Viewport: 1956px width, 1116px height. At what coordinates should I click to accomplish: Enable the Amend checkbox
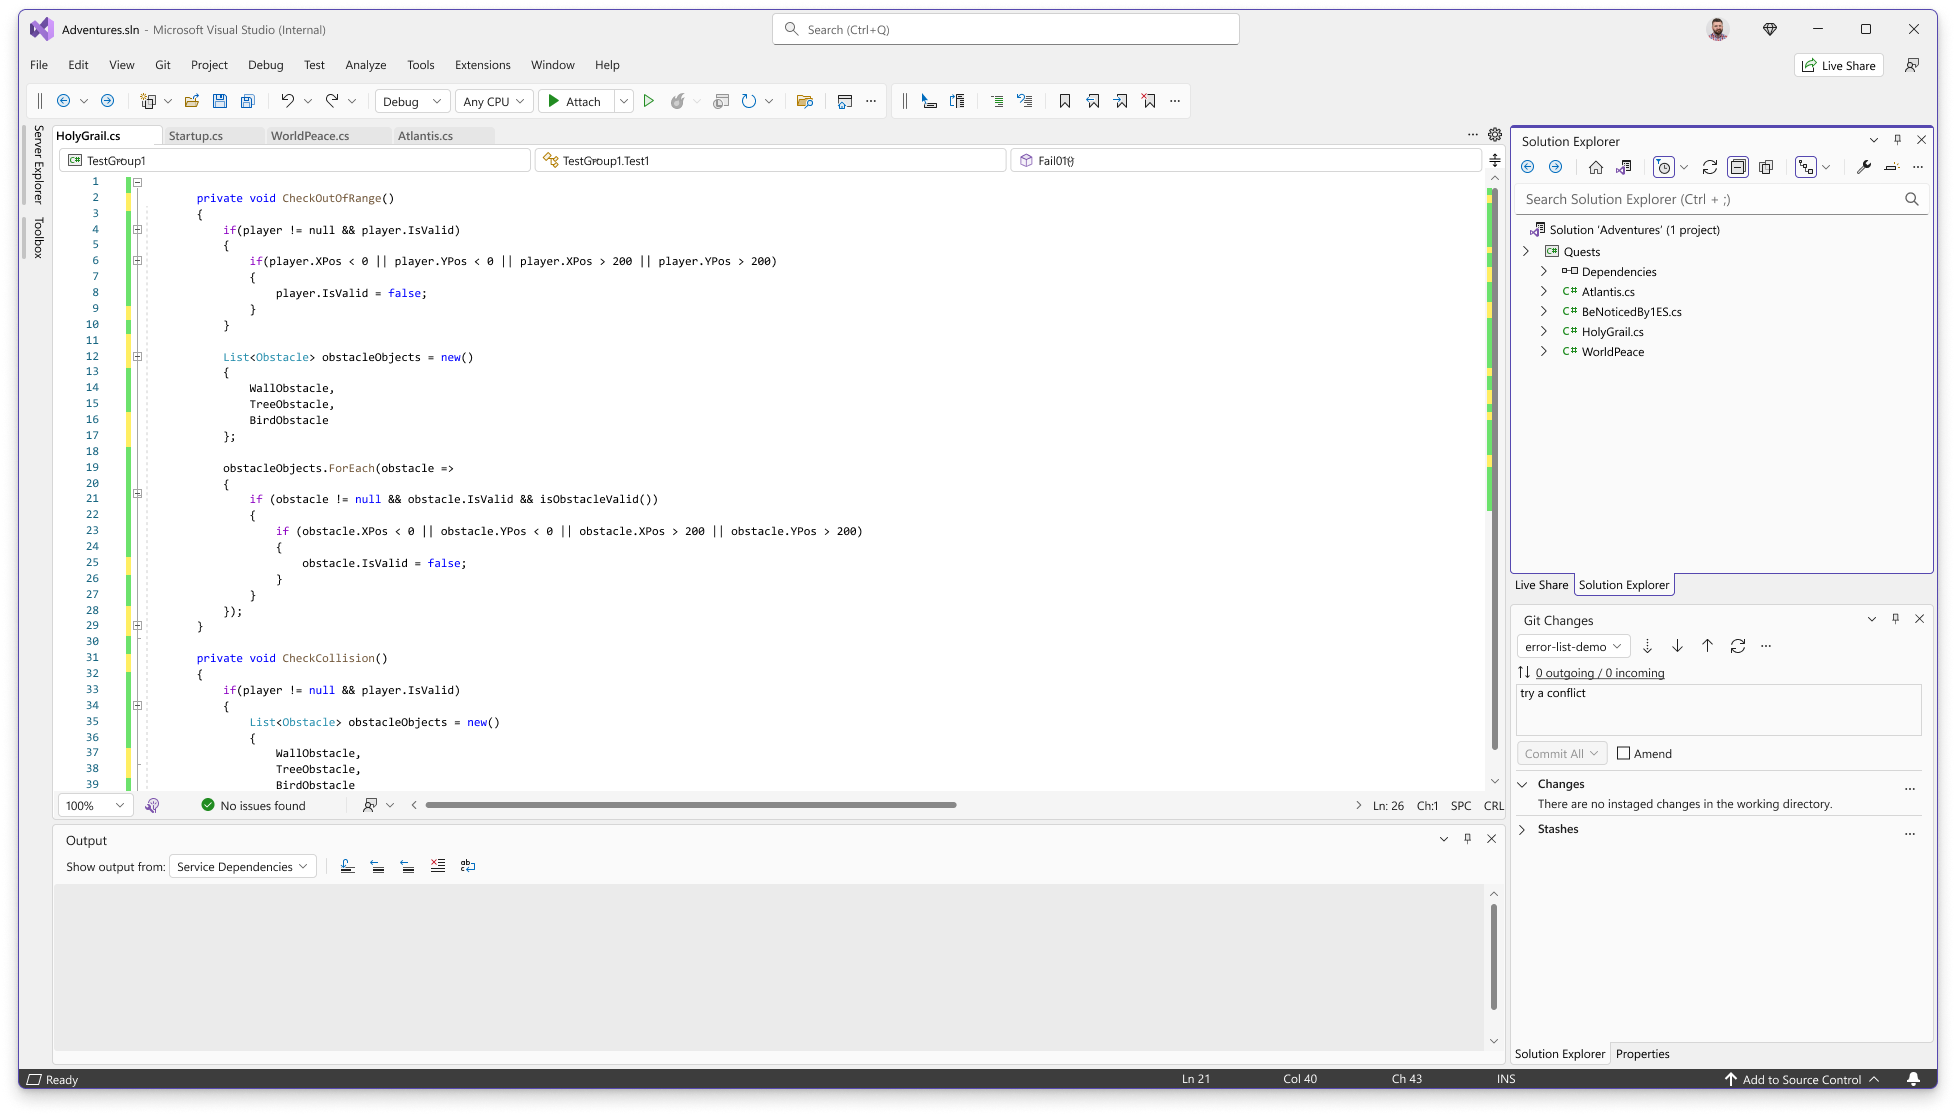(x=1623, y=753)
